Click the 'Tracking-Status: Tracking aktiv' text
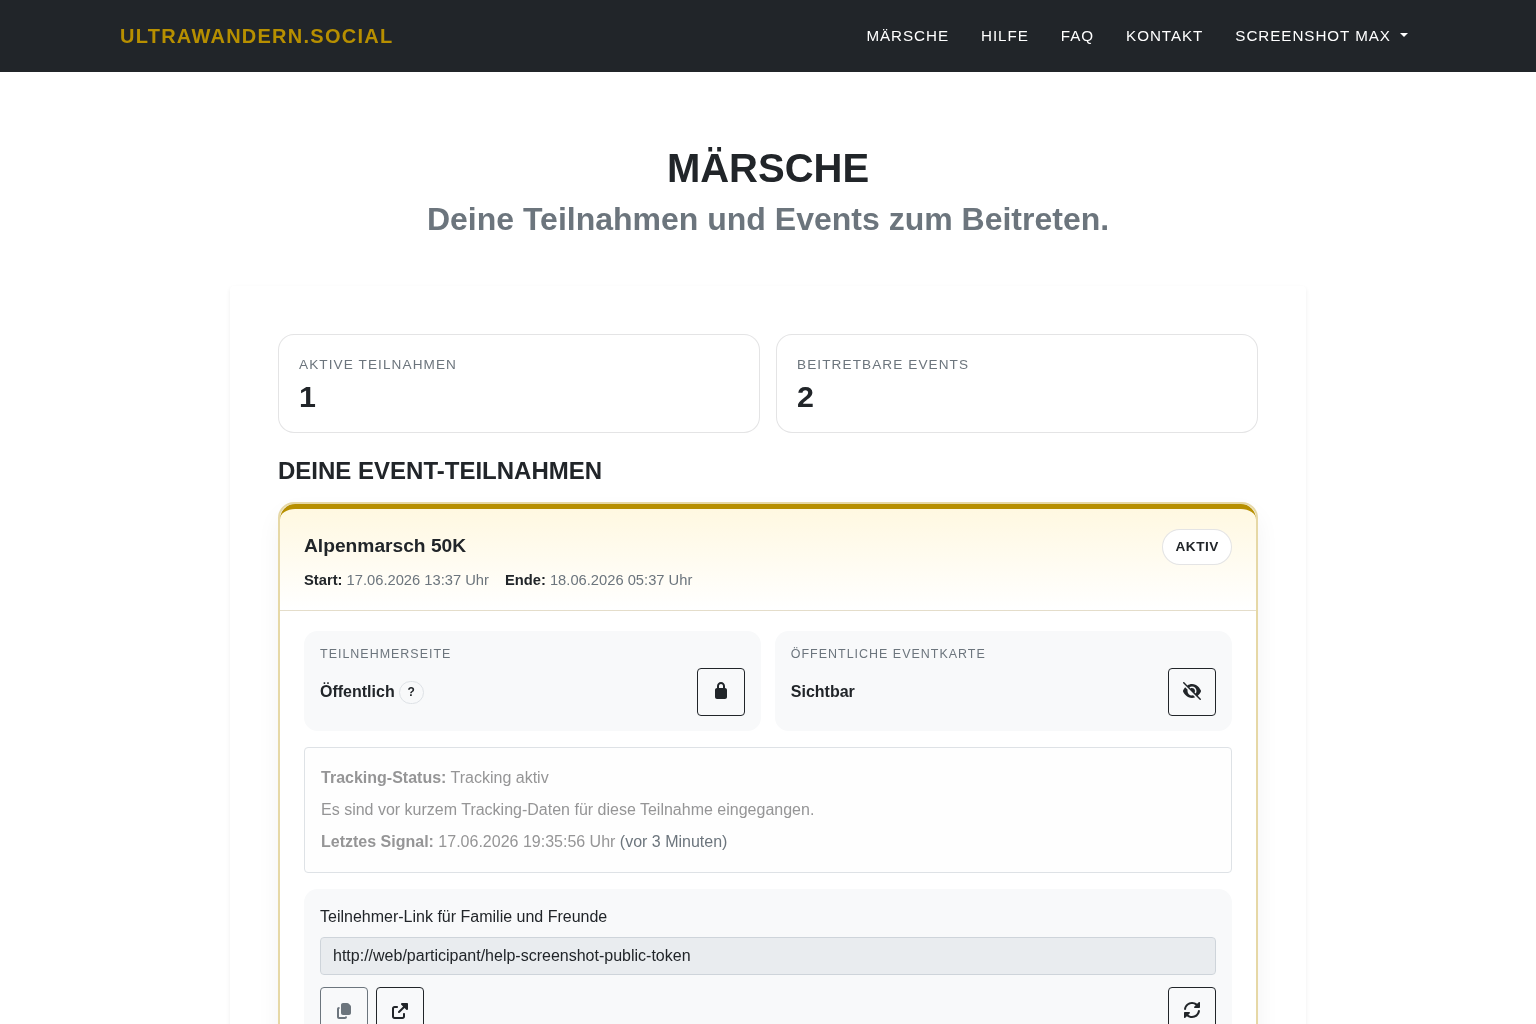The image size is (1536, 1024). pyautogui.click(x=435, y=778)
